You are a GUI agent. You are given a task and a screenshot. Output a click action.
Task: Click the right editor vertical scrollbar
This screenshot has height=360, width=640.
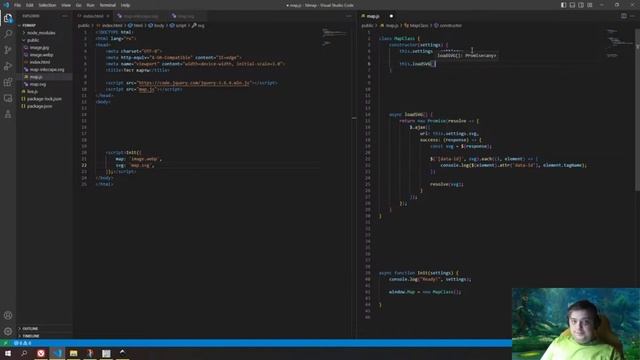pos(638,110)
